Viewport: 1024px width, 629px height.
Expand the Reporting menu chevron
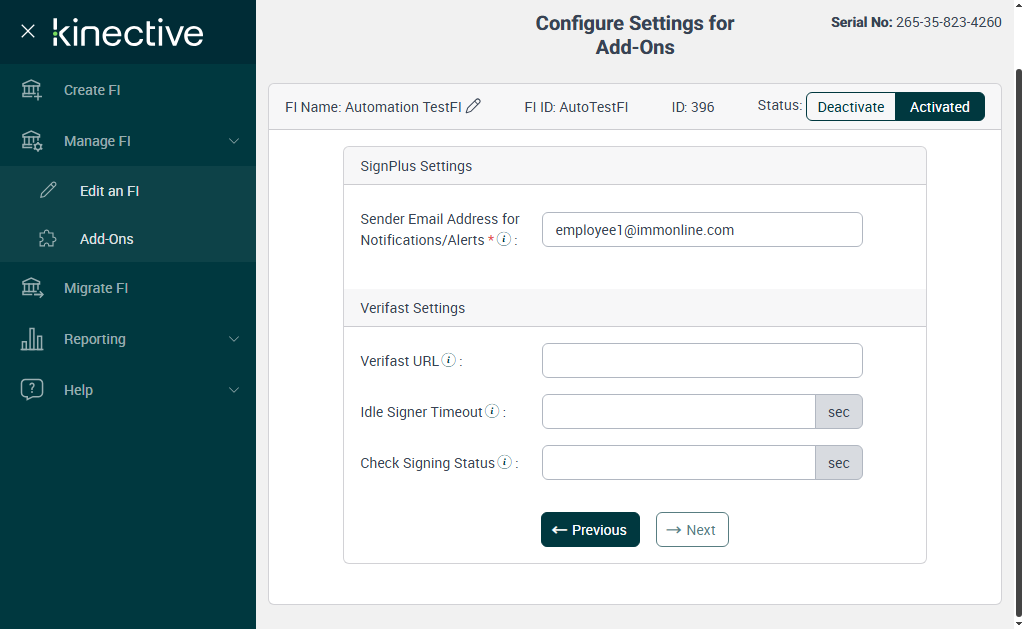pyautogui.click(x=234, y=339)
